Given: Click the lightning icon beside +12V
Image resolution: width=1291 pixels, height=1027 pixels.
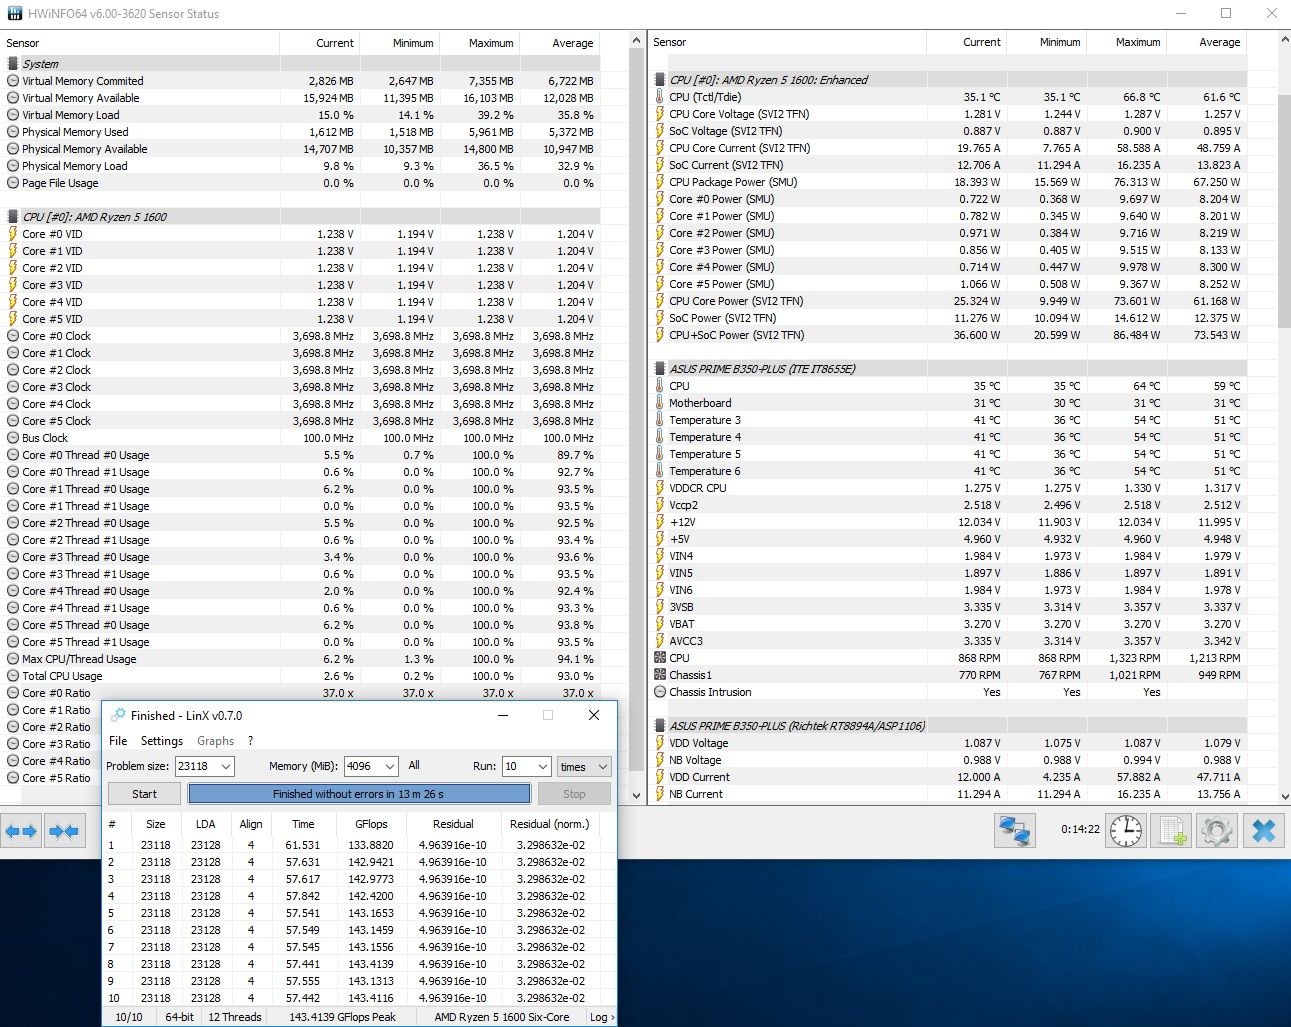Looking at the screenshot, I should 660,522.
